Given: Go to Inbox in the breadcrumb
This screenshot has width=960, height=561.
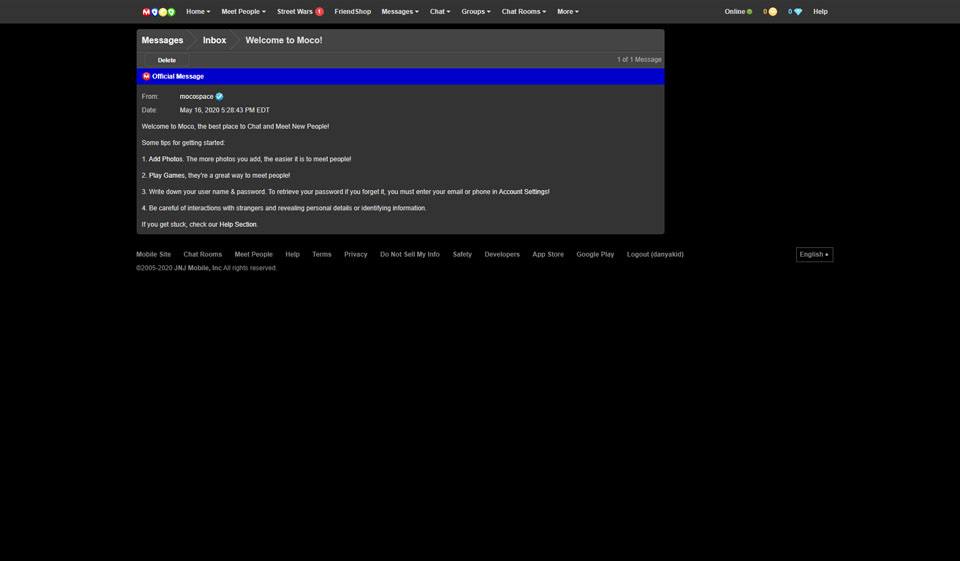Looking at the screenshot, I should click(214, 40).
